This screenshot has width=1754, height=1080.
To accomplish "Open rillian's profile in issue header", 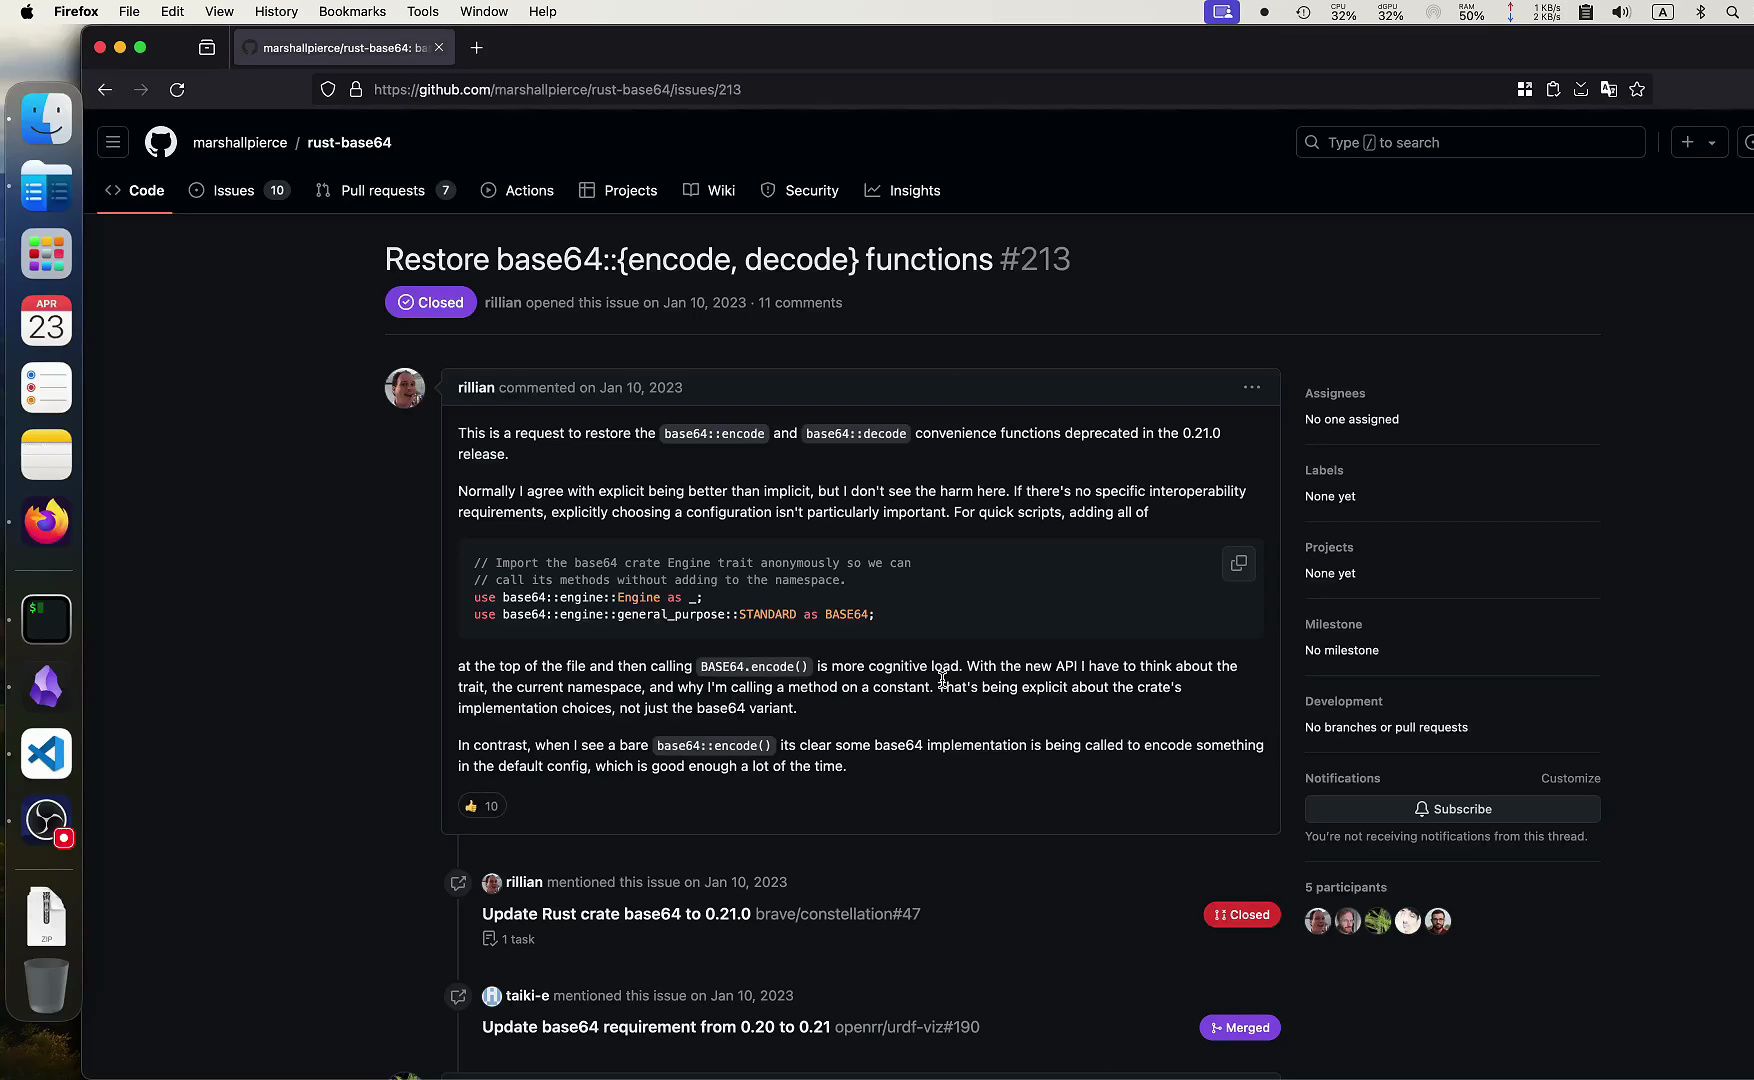I will click(x=503, y=302).
